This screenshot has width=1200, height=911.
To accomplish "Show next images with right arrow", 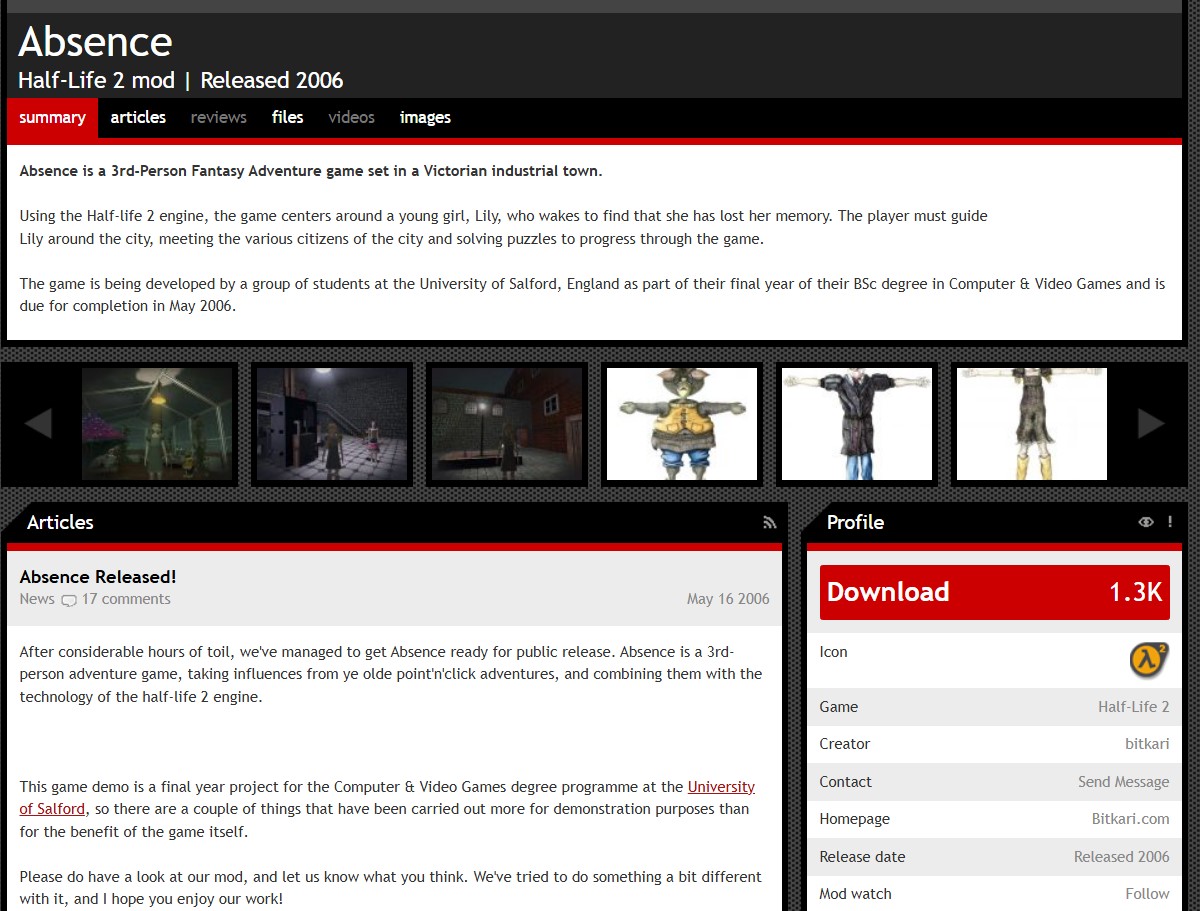I will click(x=1152, y=424).
